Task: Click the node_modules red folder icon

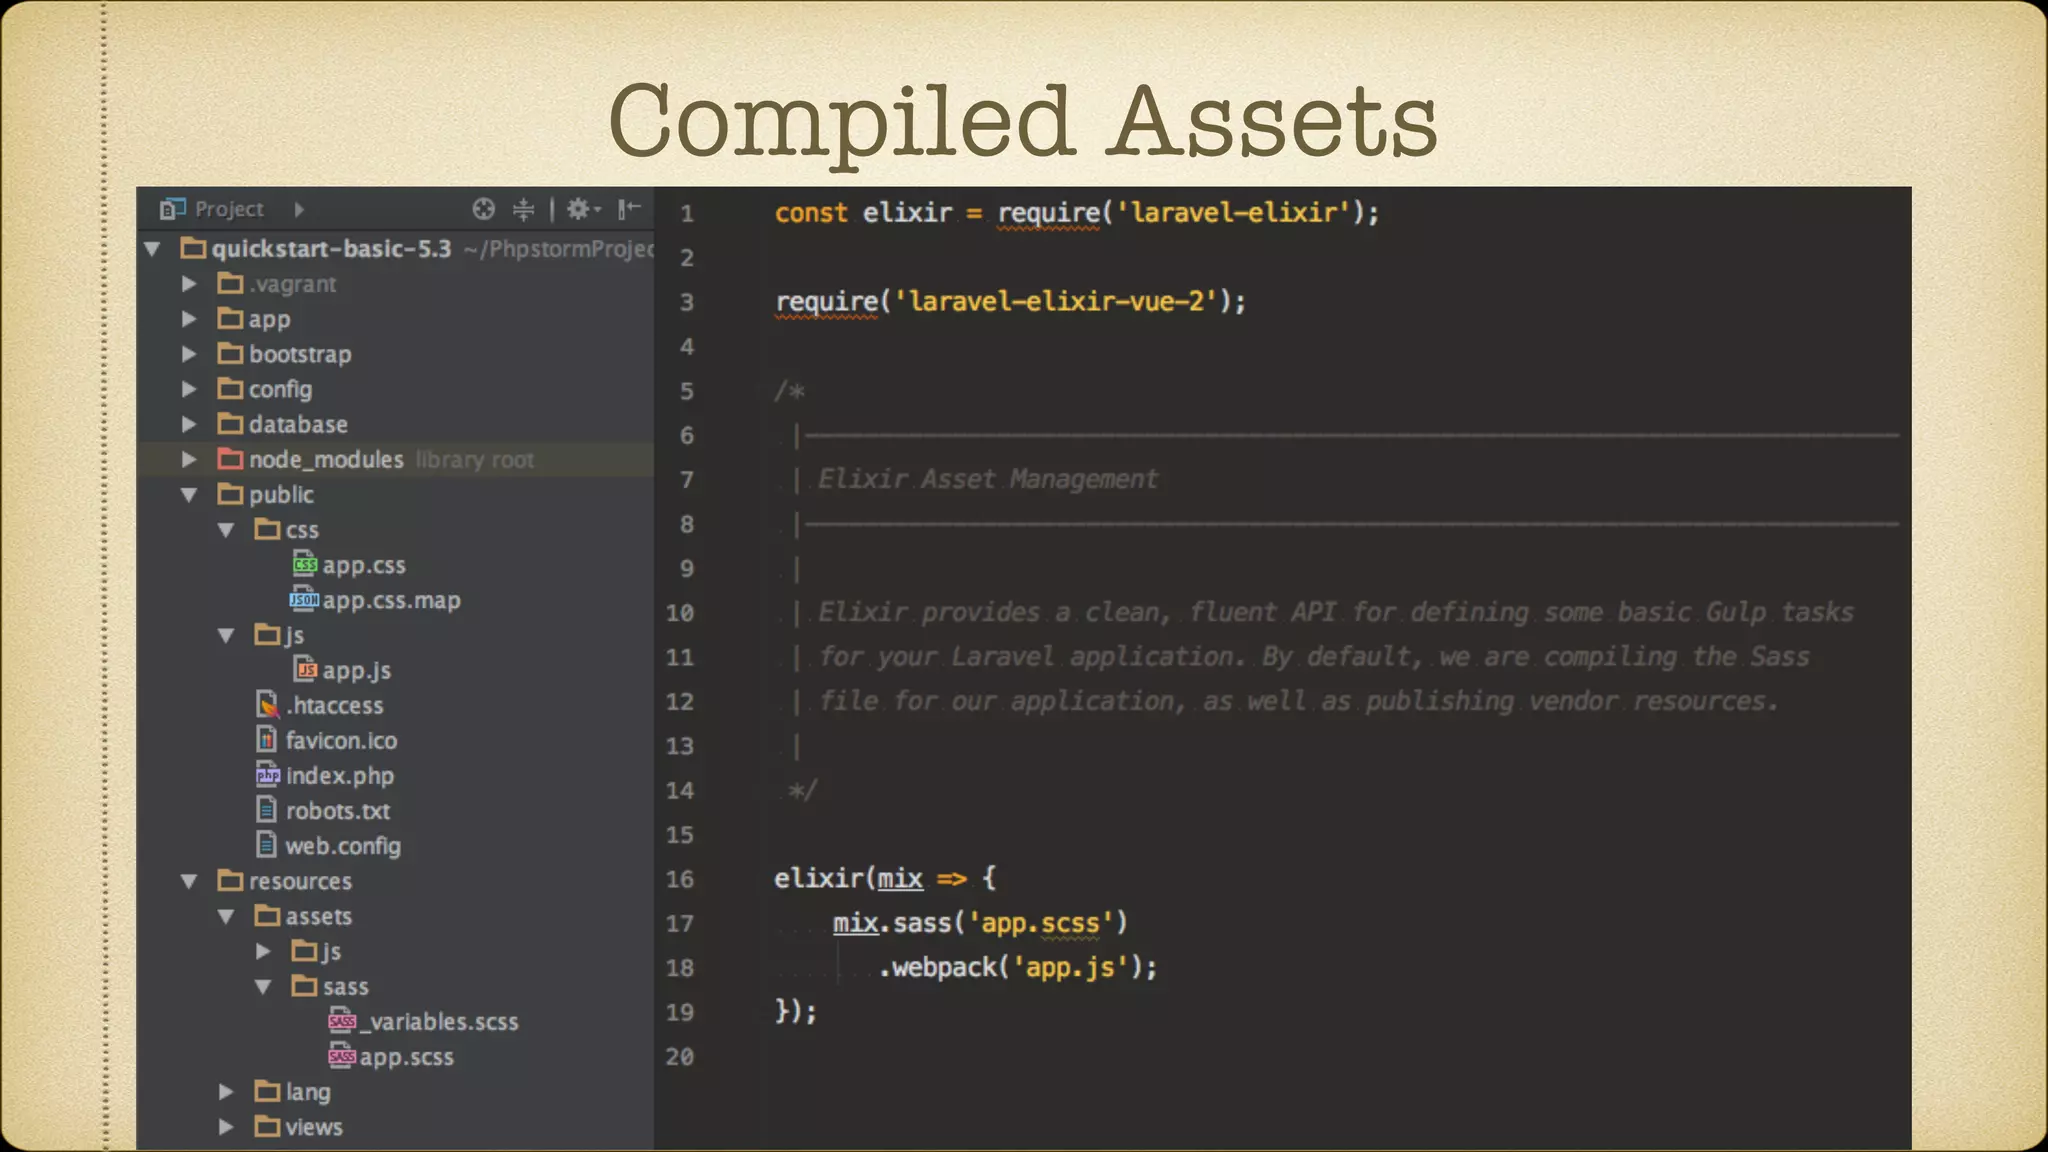Action: 231,459
